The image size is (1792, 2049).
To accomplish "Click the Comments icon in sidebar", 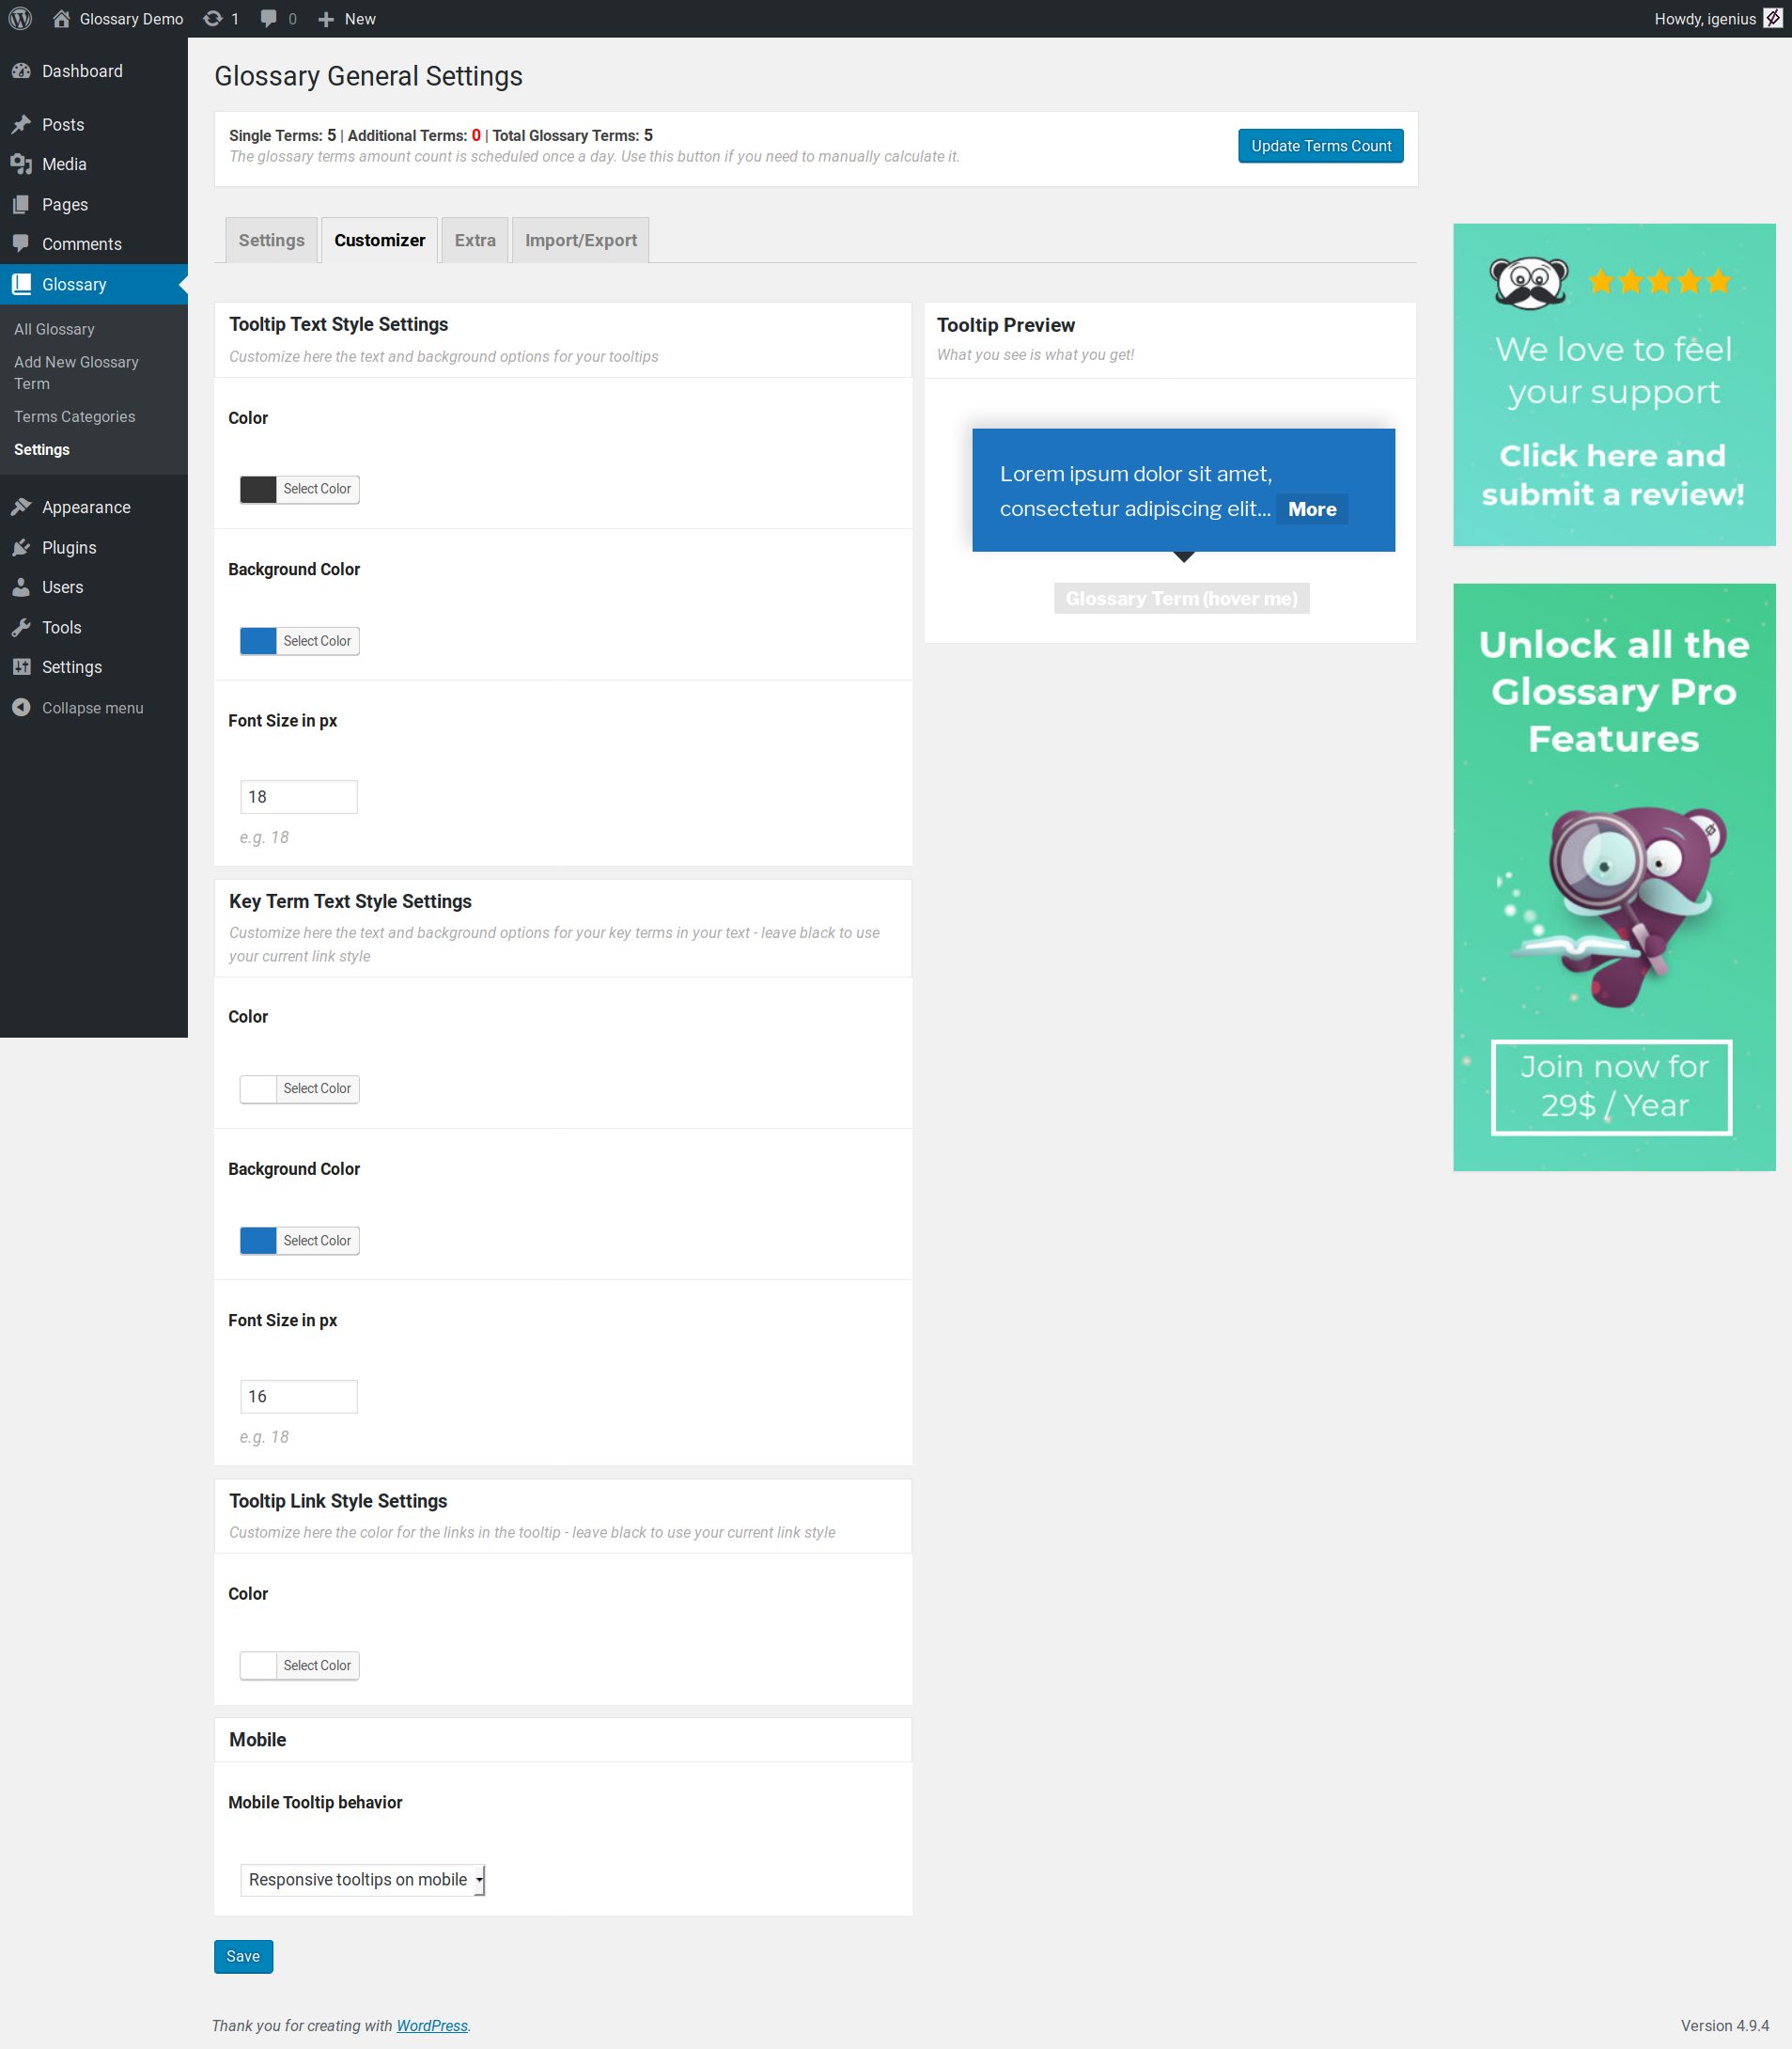I will (21, 243).
